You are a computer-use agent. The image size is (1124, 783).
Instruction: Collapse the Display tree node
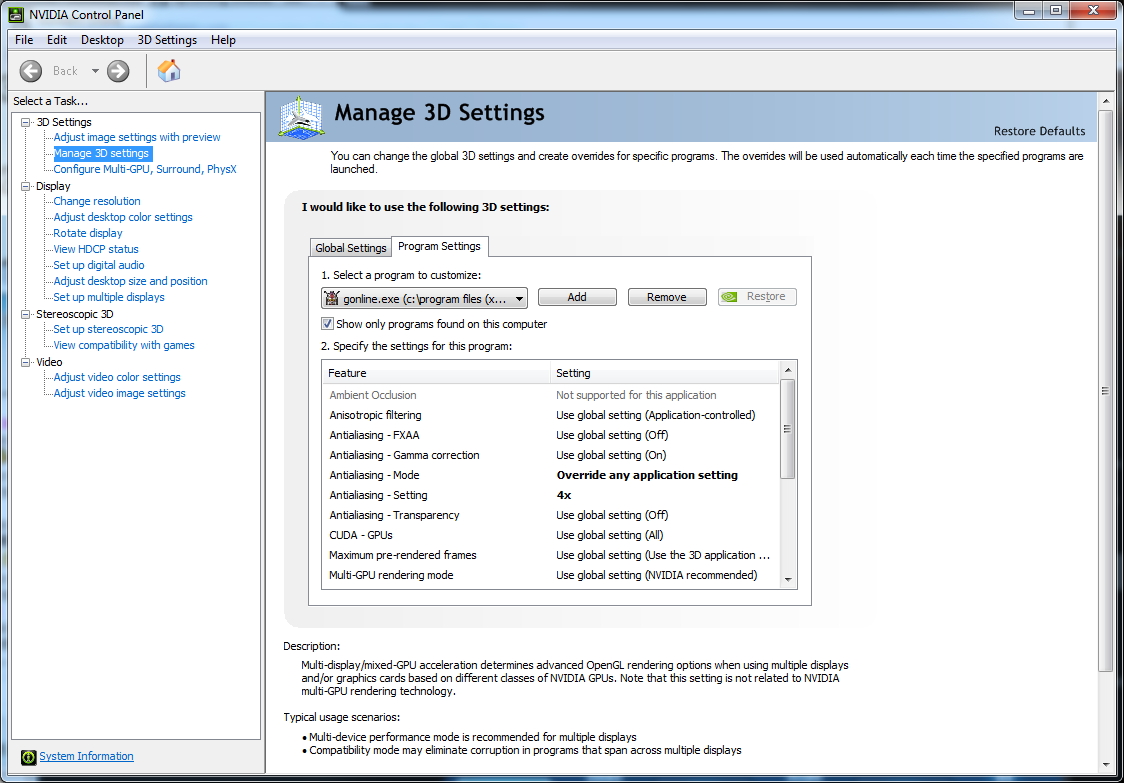click(26, 186)
